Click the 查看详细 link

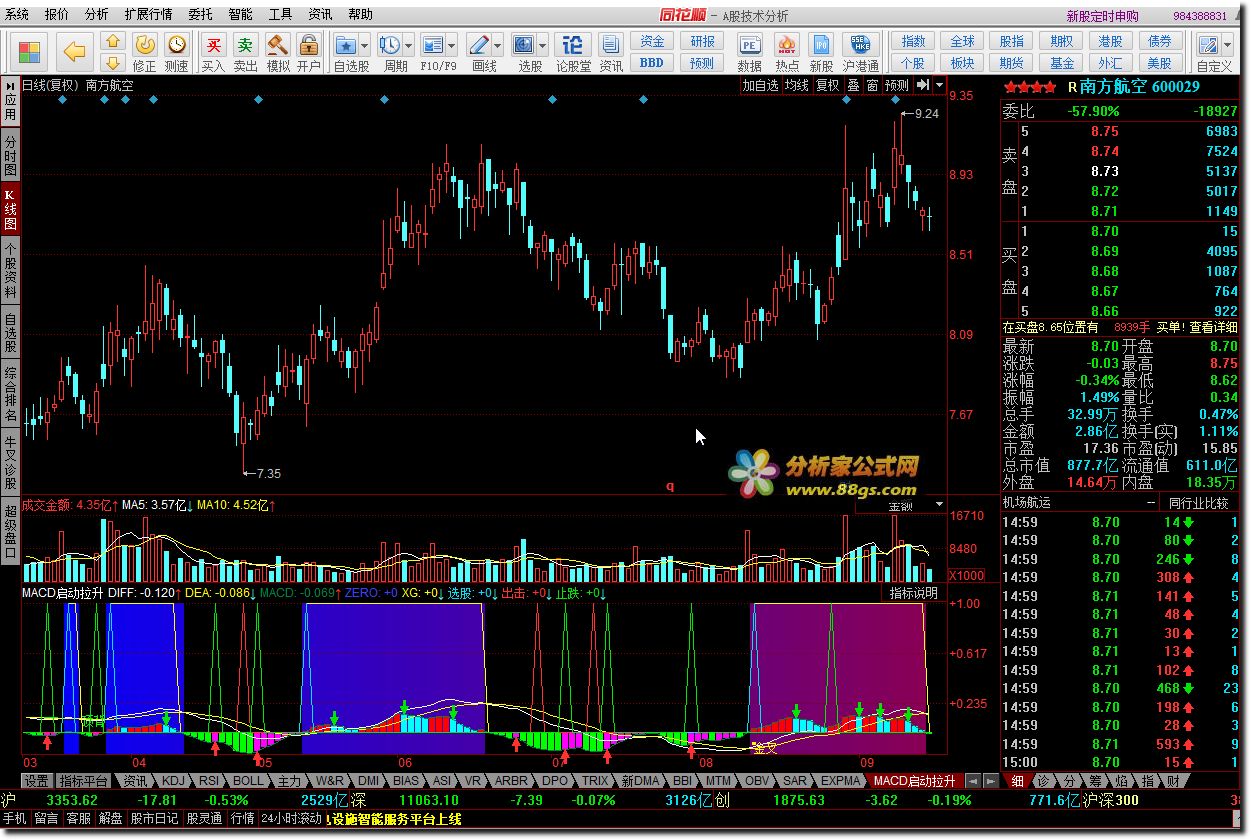click(1213, 327)
